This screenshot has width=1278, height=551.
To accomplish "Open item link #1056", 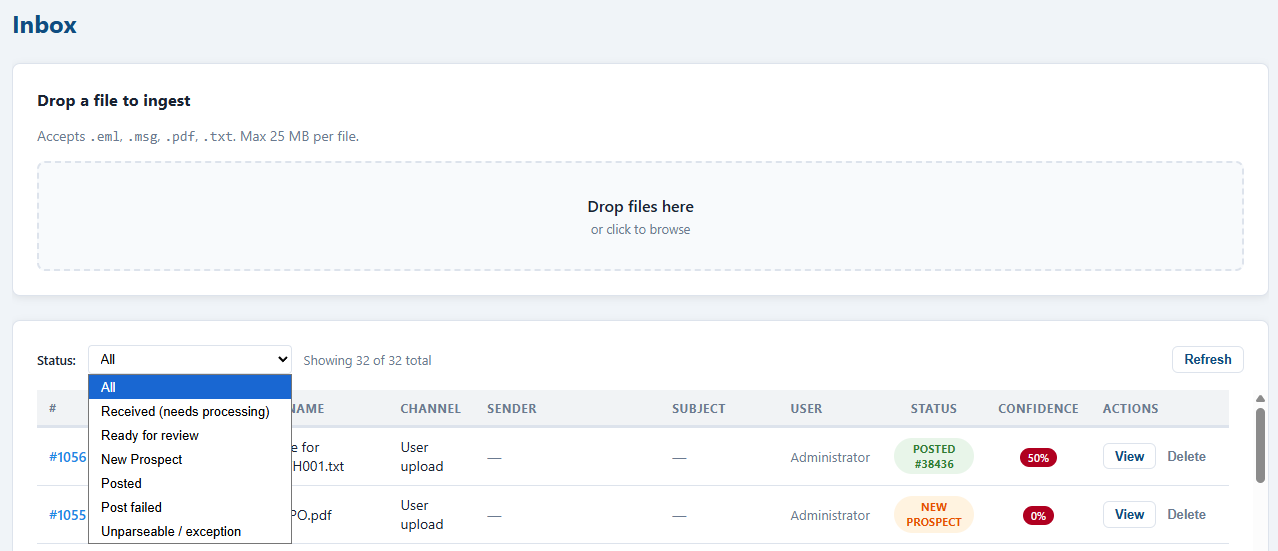I will coord(67,457).
